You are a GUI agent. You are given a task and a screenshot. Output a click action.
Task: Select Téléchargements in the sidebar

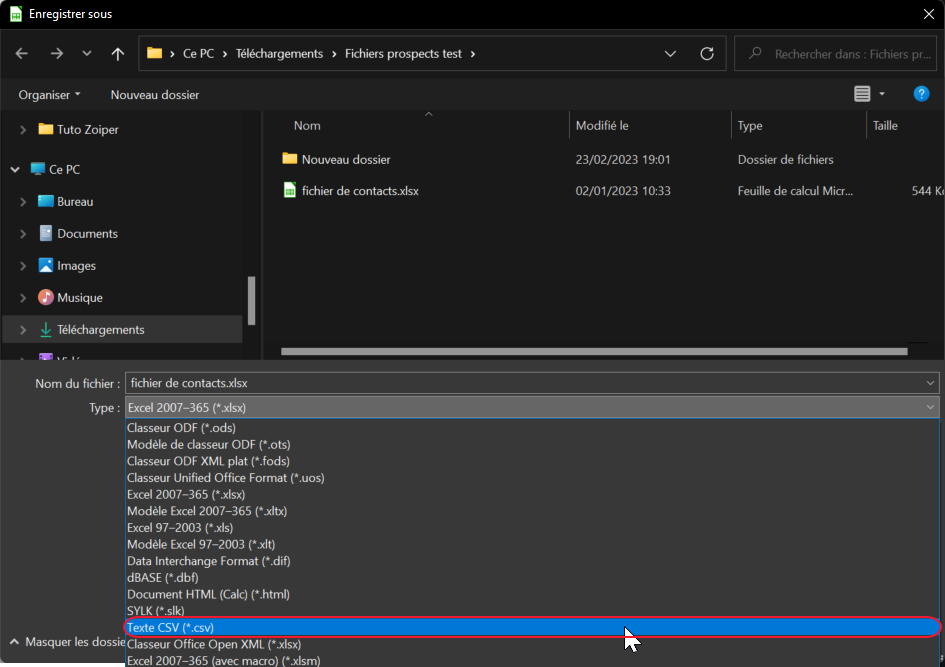(100, 330)
